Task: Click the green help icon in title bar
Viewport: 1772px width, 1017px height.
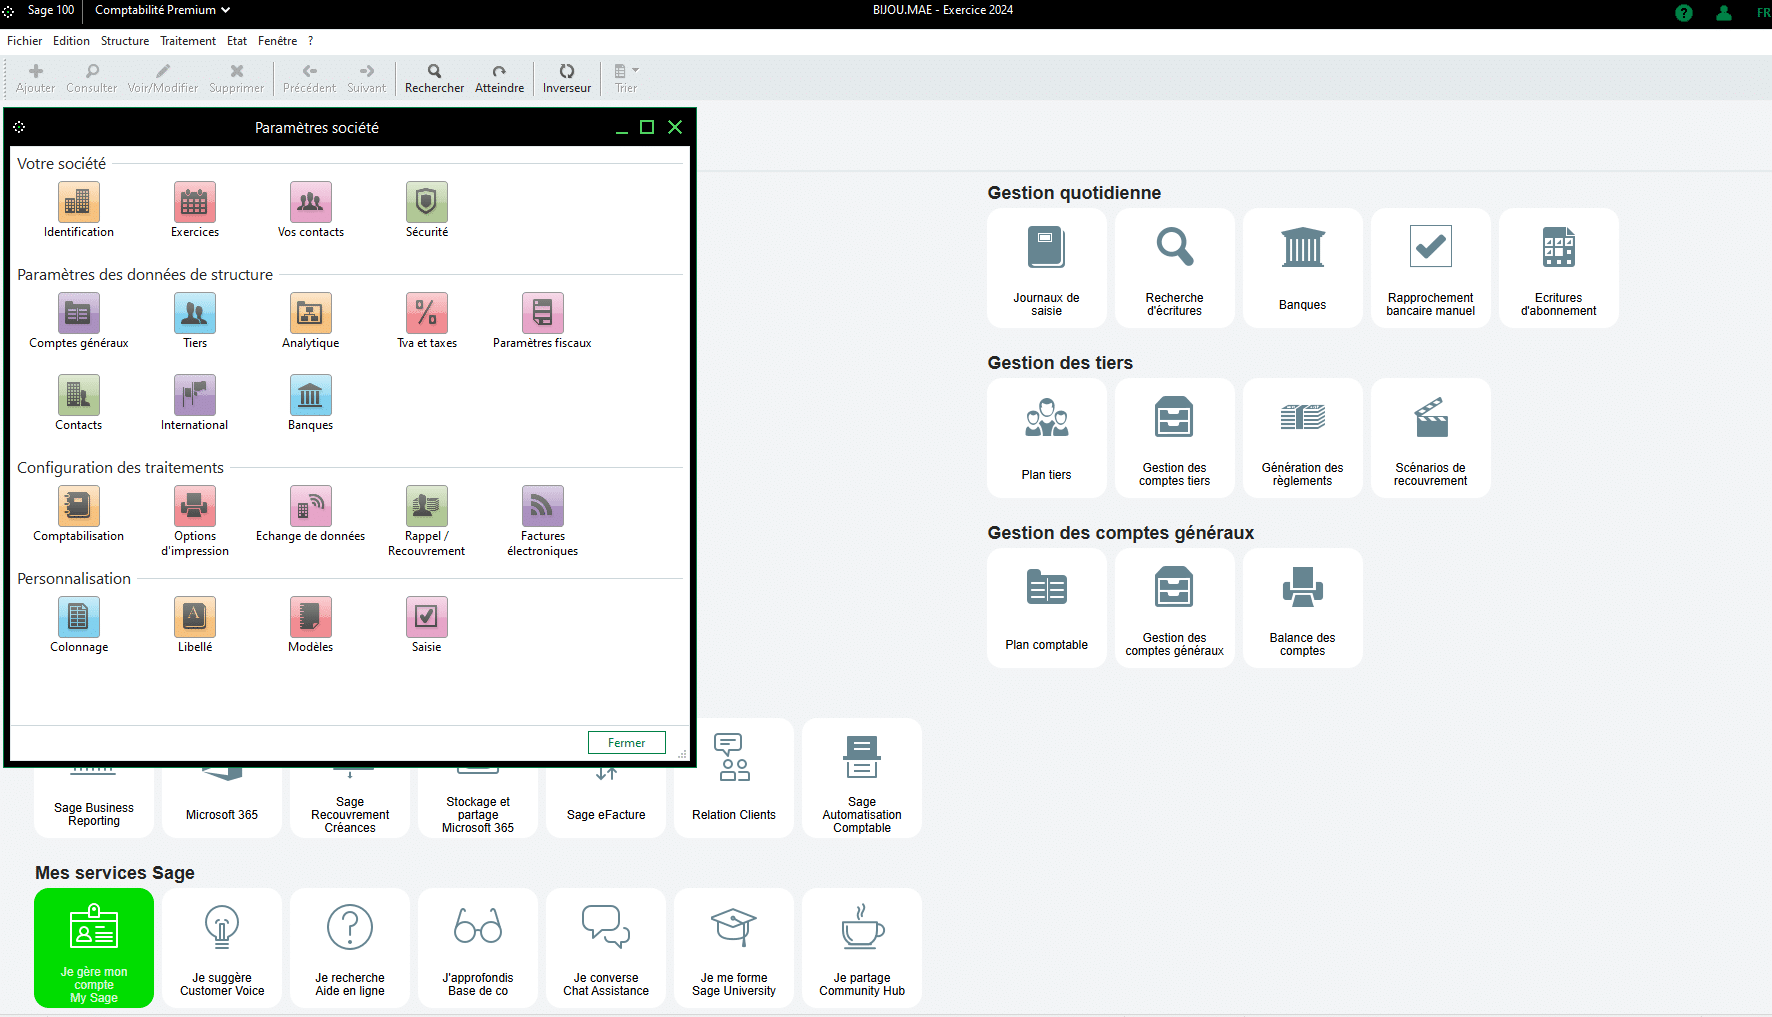Action: (1684, 13)
